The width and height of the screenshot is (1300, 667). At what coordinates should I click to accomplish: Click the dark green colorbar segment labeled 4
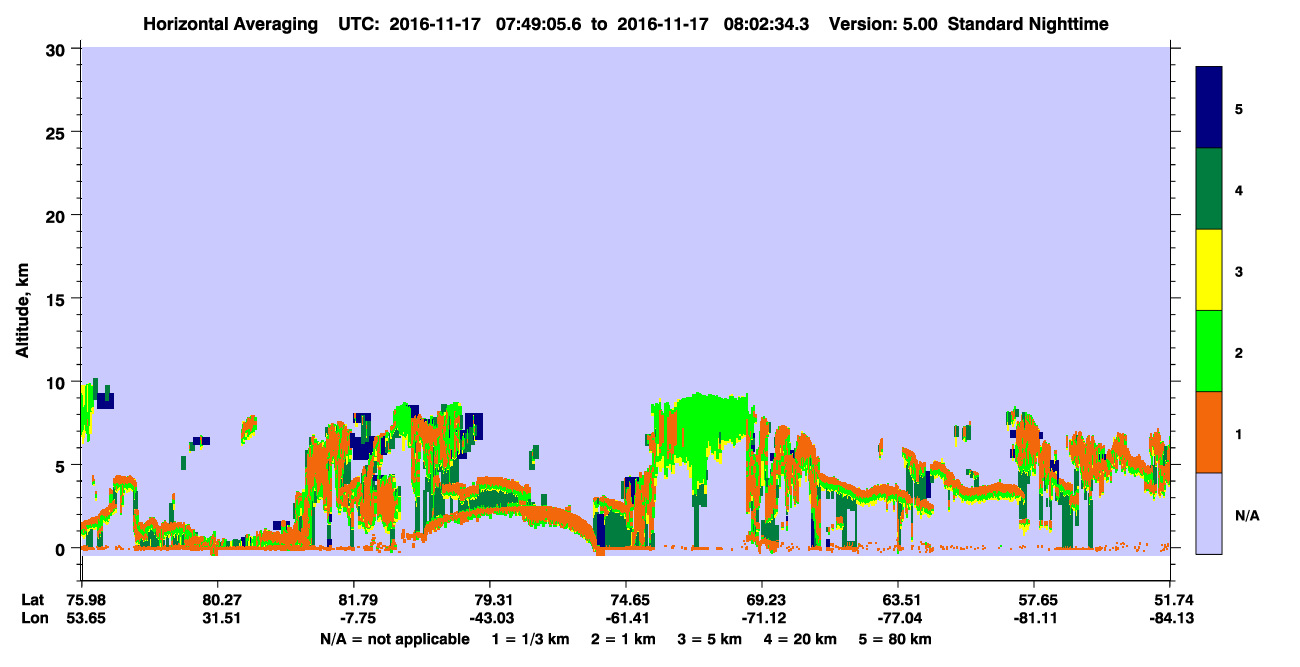pyautogui.click(x=1209, y=189)
